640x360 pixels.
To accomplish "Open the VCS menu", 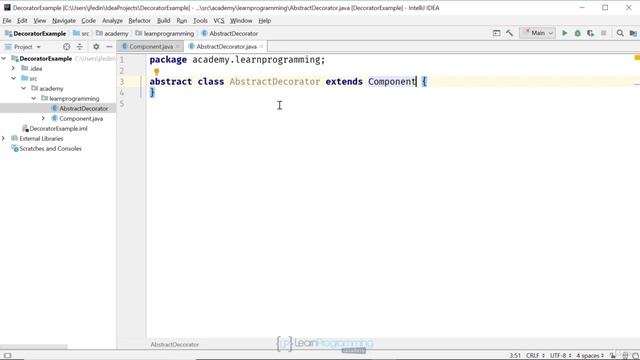I will 219,20.
